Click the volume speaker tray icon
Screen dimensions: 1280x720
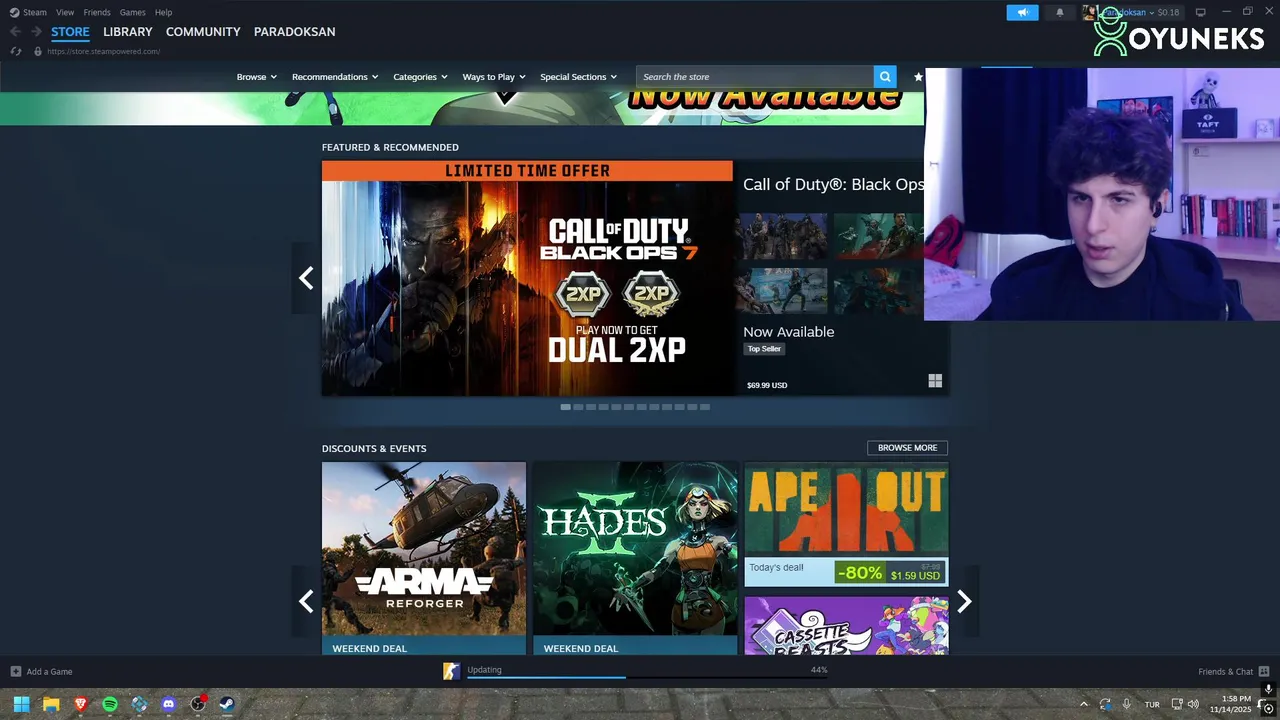[x=1193, y=704]
